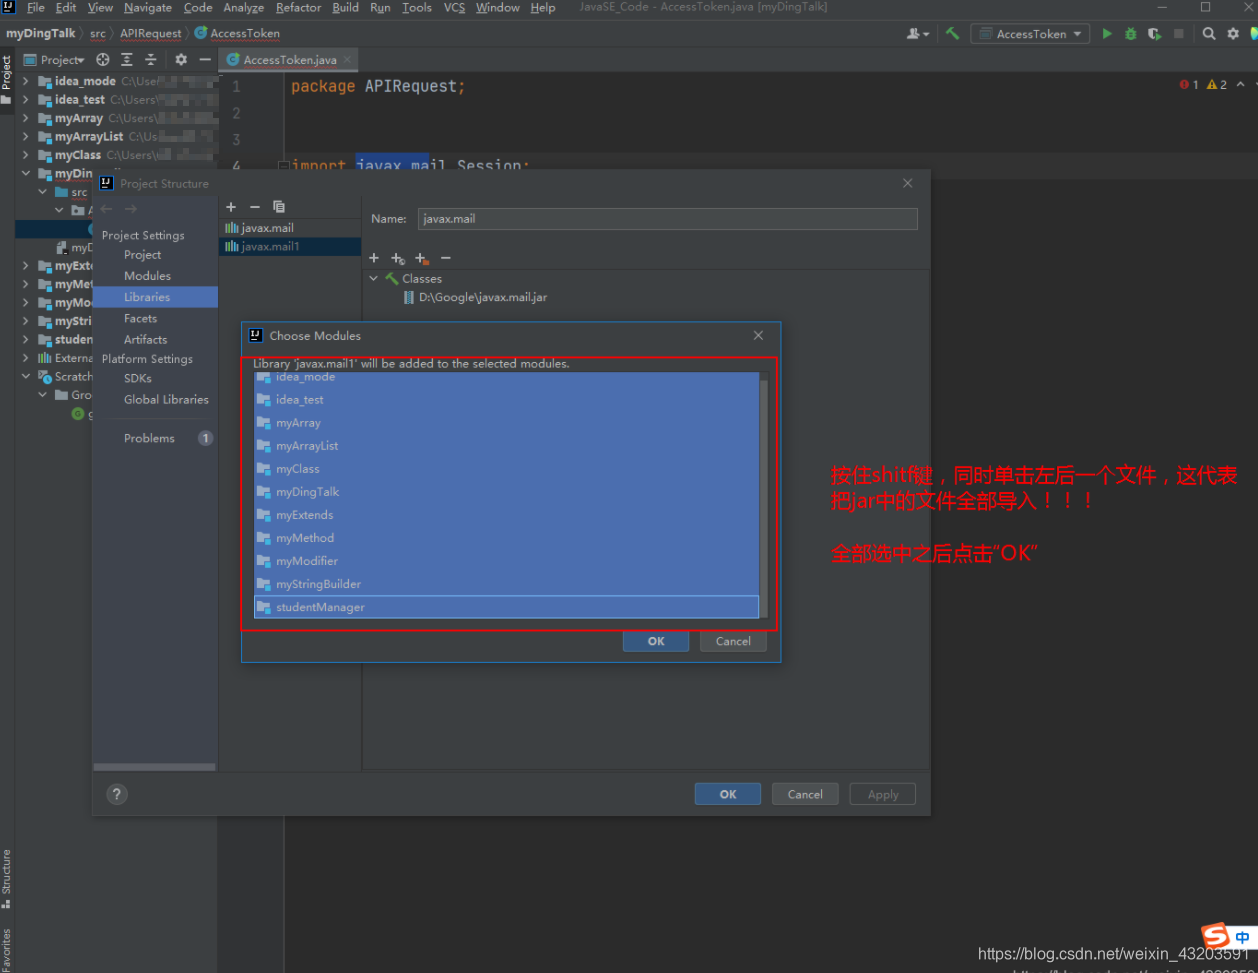Click the add classes plus icon above Classes
This screenshot has height=973, width=1258.
coord(374,258)
